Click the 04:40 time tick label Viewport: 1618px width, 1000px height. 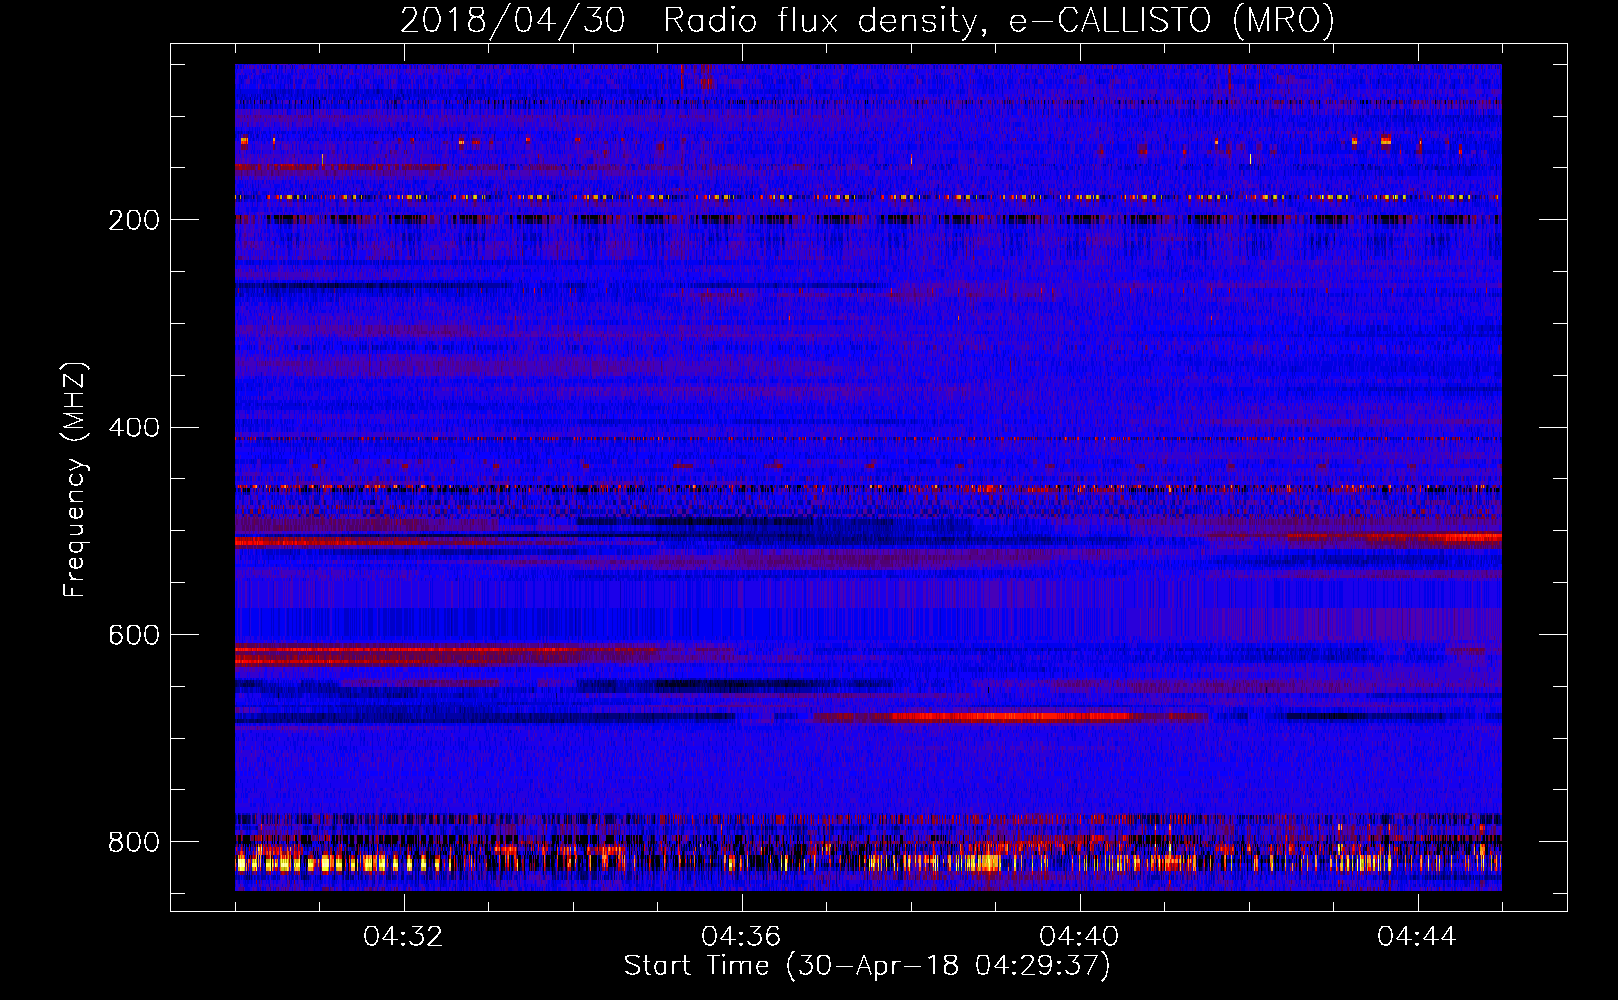[1079, 937]
